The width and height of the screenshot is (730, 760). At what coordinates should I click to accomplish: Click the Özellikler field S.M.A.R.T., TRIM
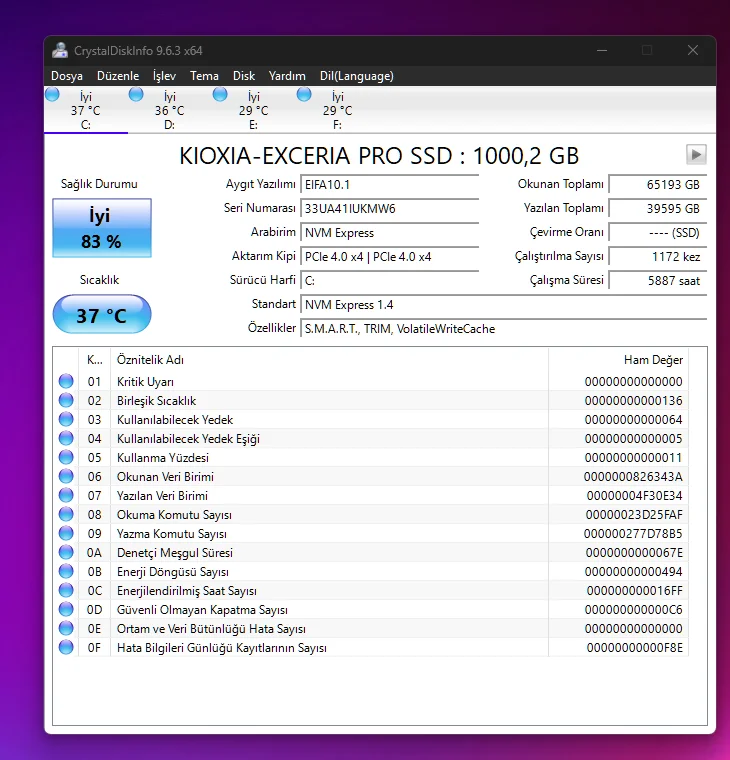(x=503, y=329)
